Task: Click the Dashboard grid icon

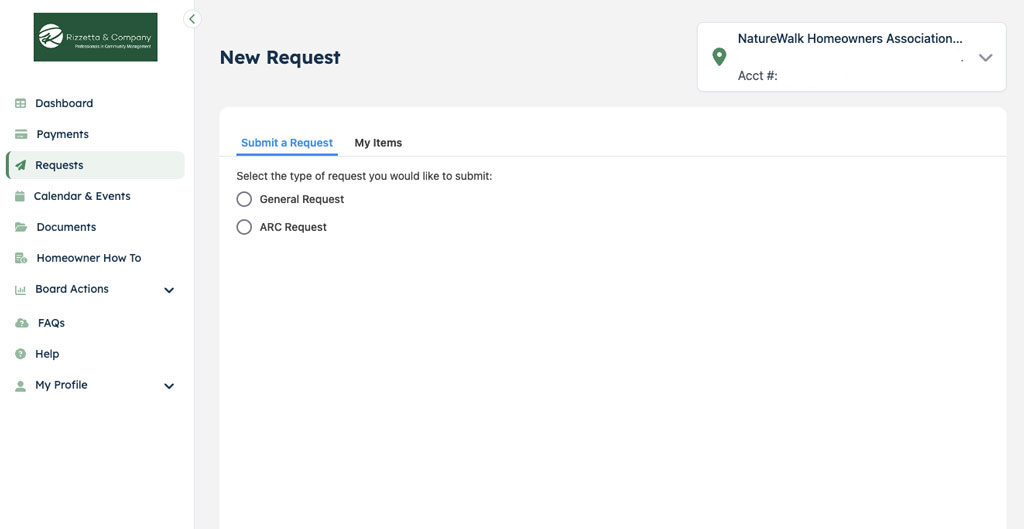Action: pyautogui.click(x=20, y=103)
